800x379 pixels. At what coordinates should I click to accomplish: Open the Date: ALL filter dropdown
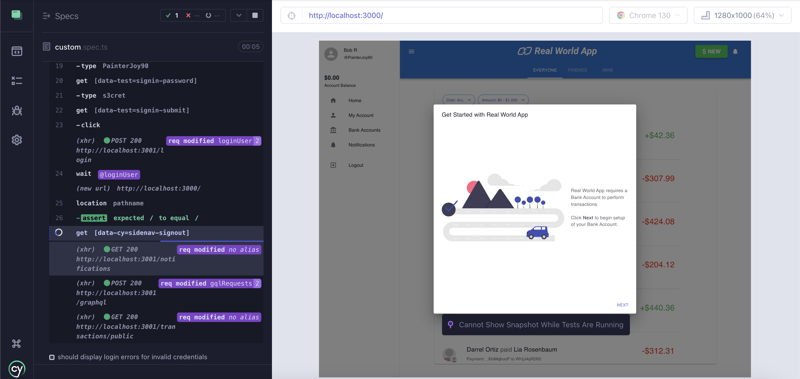click(458, 99)
